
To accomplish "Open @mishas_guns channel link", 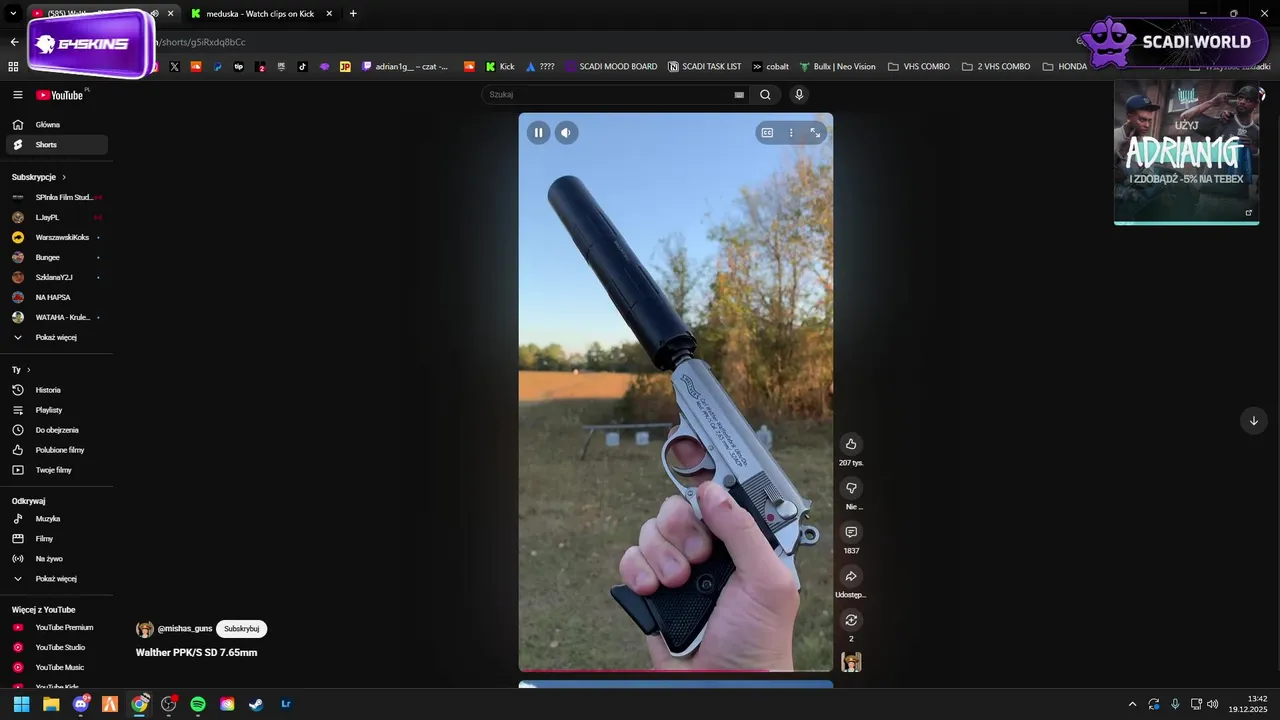I will pyautogui.click(x=185, y=629).
